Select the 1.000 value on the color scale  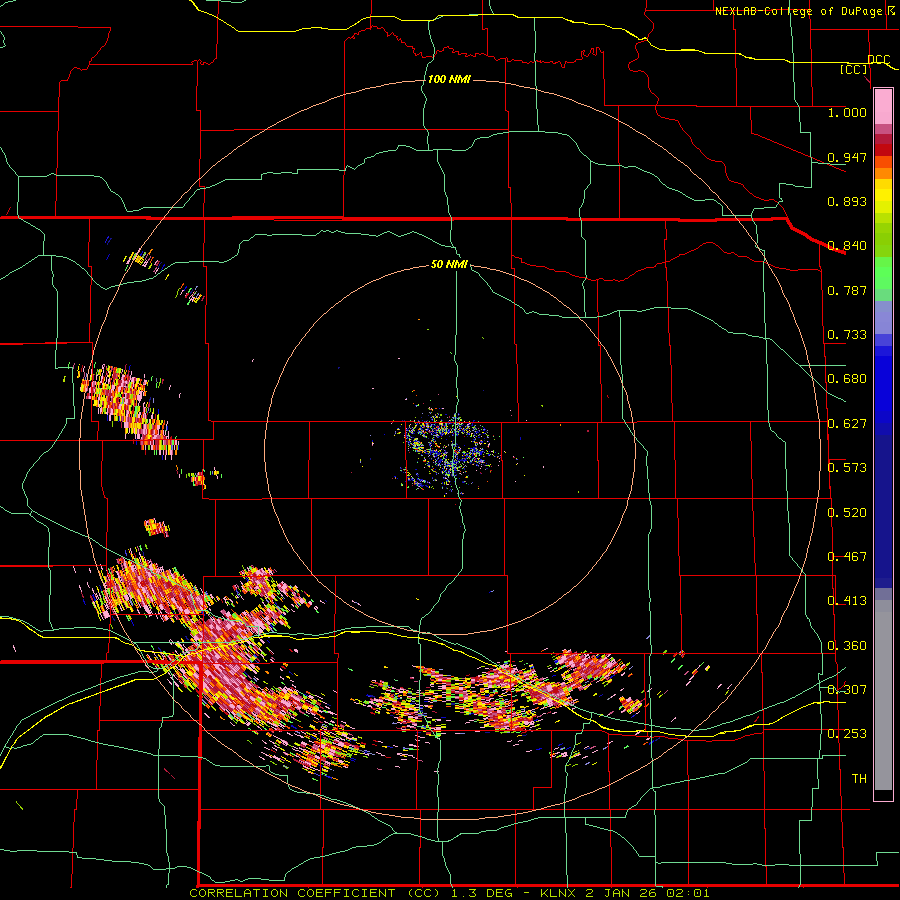pos(847,112)
